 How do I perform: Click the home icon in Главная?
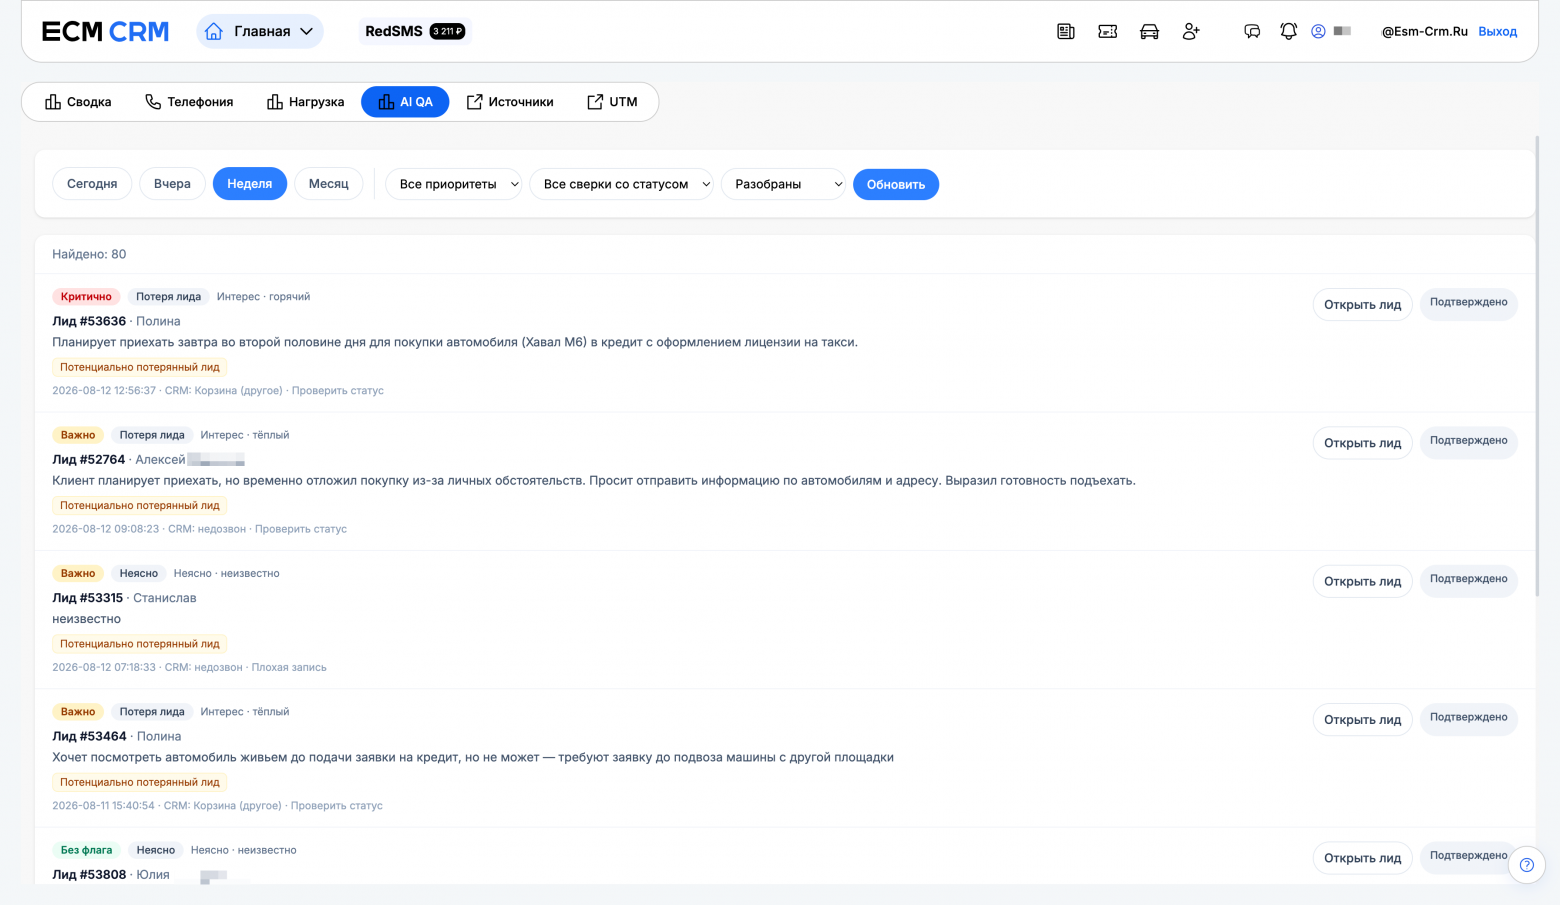tap(214, 32)
